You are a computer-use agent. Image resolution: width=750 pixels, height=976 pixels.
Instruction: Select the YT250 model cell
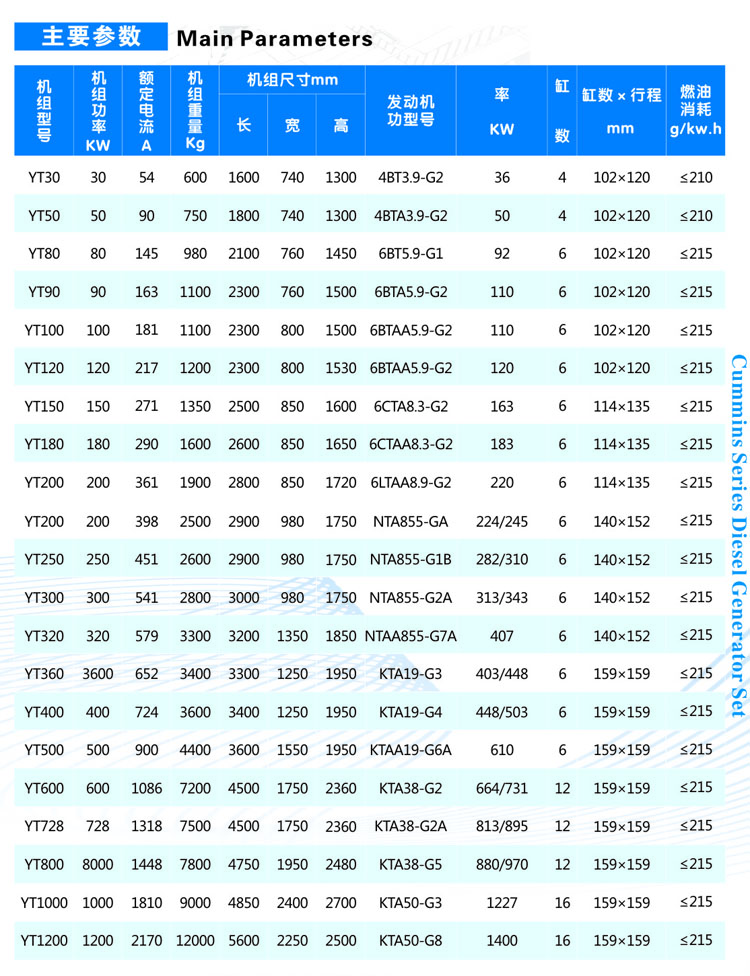44,560
